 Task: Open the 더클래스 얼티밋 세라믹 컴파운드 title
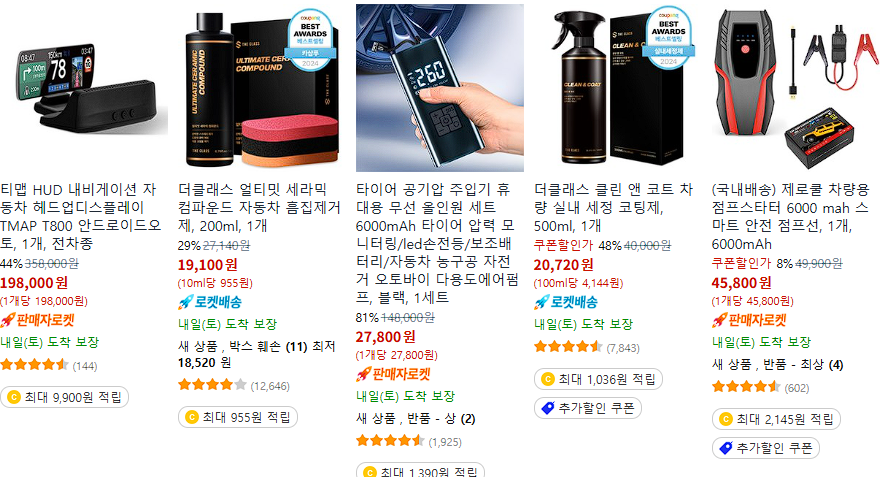point(259,207)
